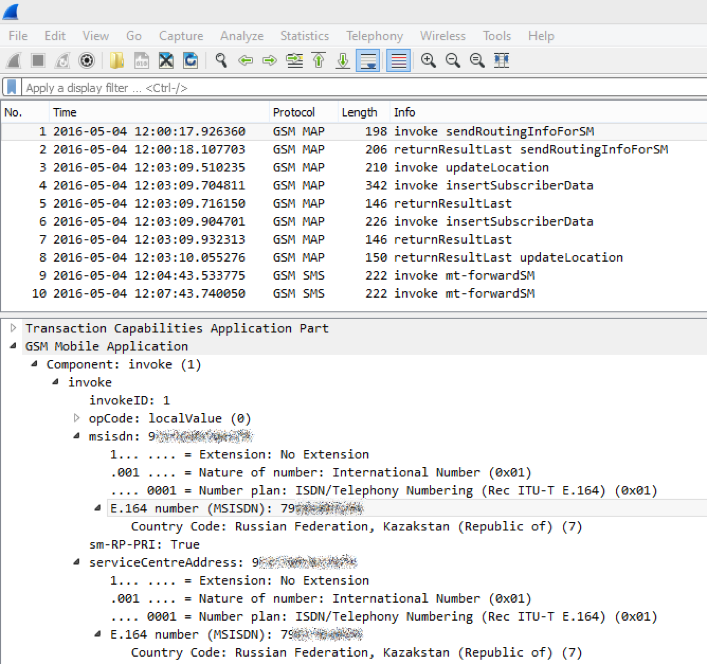Screen dimensions: 707x664
Task: Click the open capture file folder icon
Action: click(117, 60)
